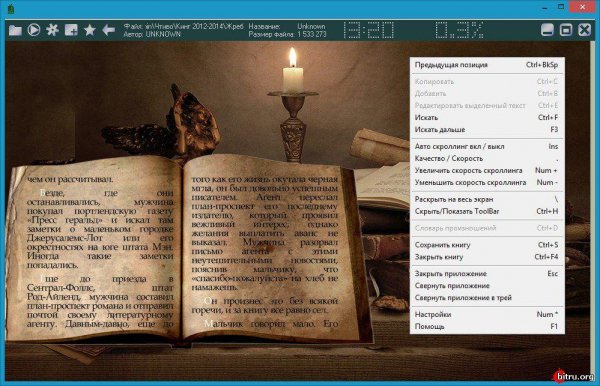600x386 pixels.
Task: Open favorites with the star icon
Action: 90,30
